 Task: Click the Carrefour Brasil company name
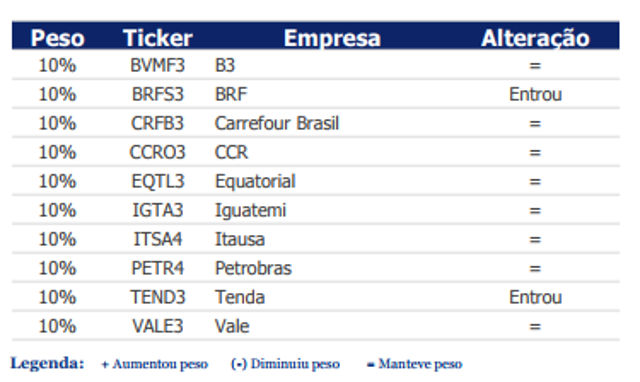click(277, 123)
